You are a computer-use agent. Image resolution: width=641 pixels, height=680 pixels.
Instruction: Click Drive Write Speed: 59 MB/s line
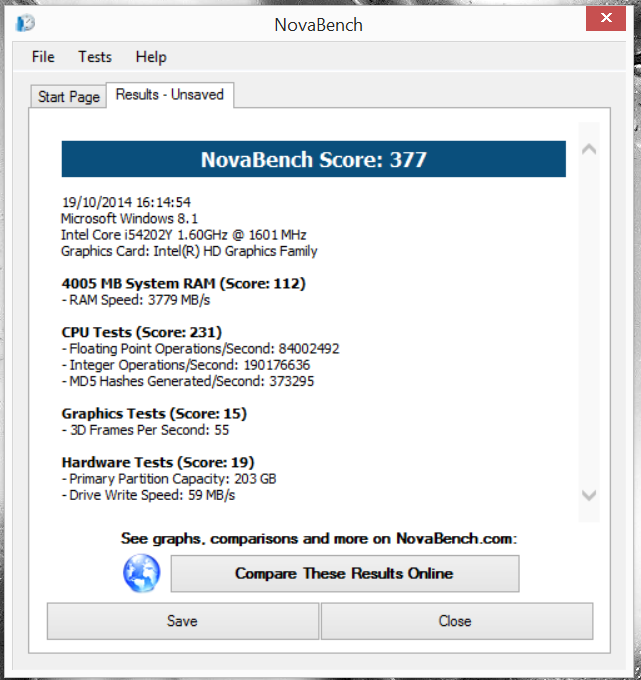[148, 495]
